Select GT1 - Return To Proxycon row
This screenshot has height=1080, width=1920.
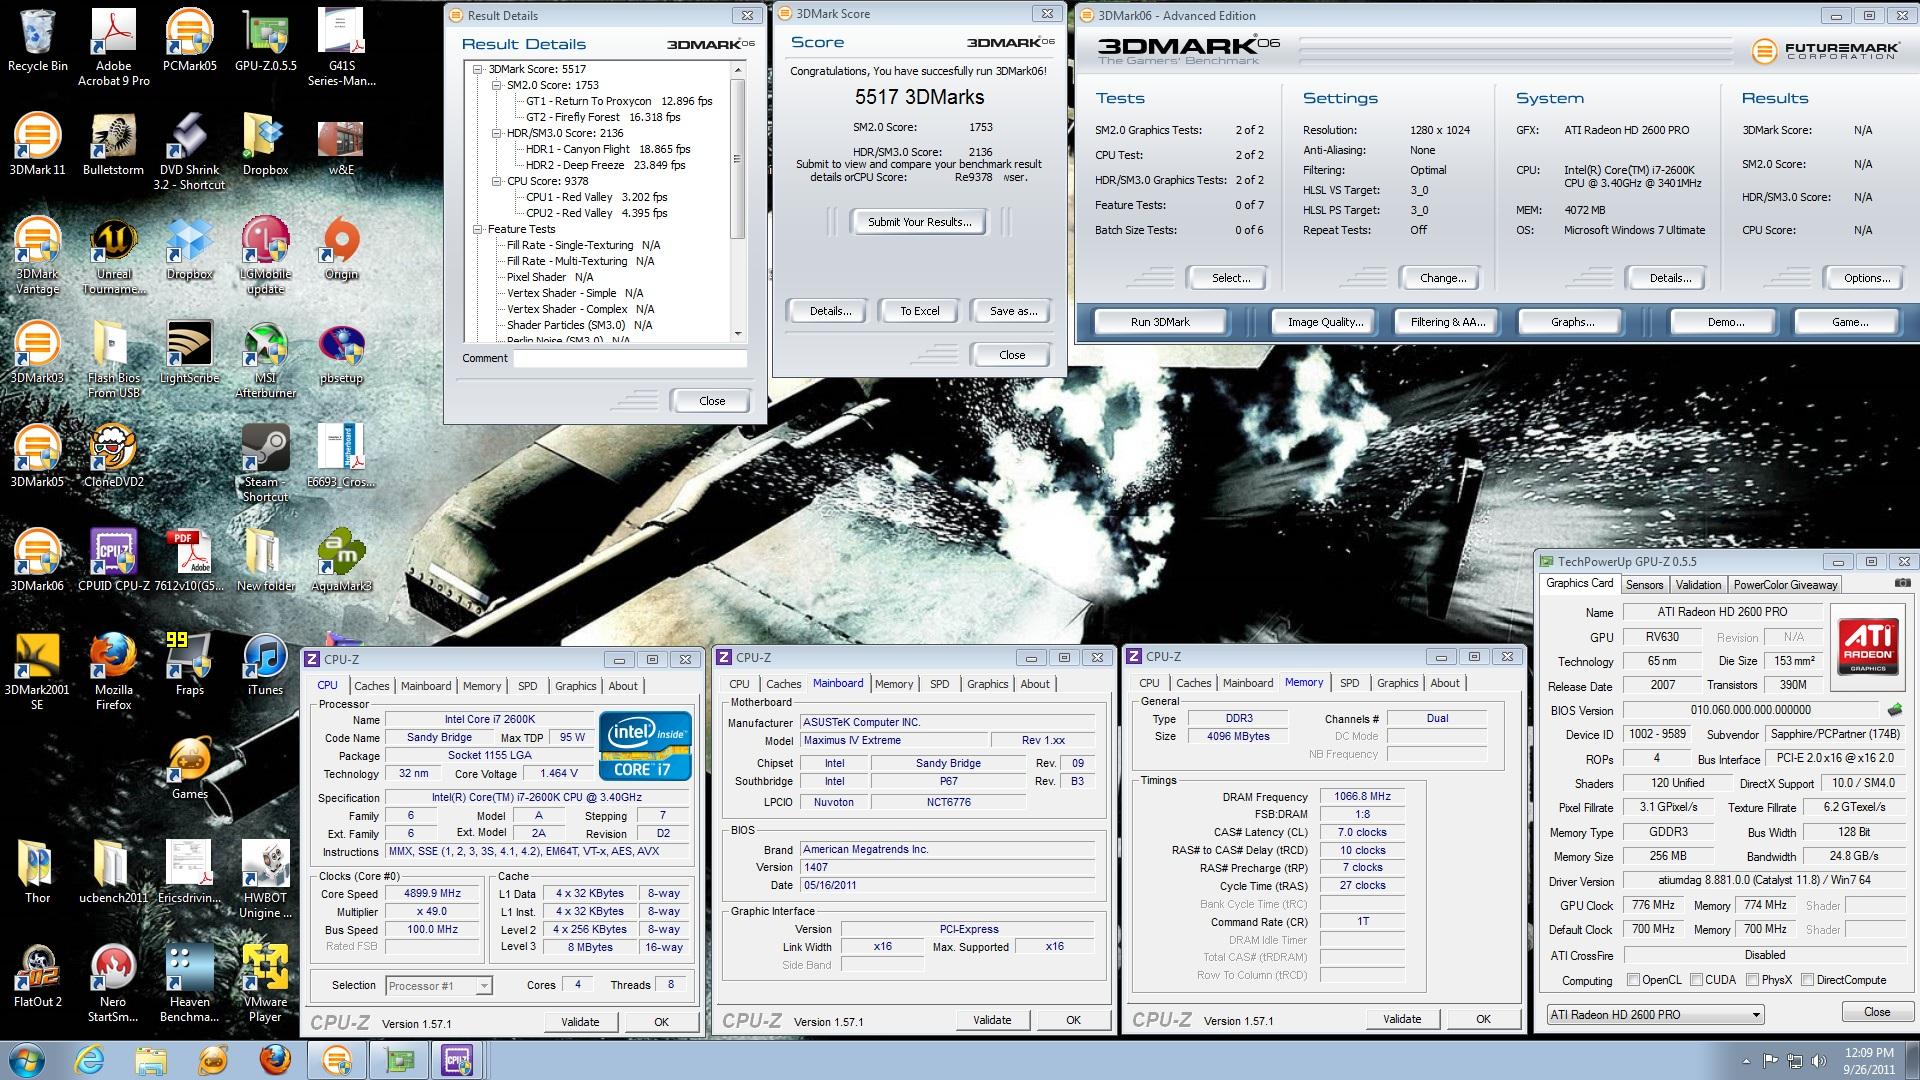[x=619, y=101]
